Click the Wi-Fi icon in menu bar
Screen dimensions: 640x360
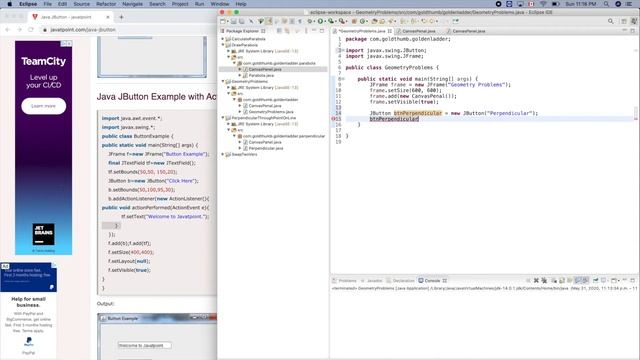click(x=543, y=4)
